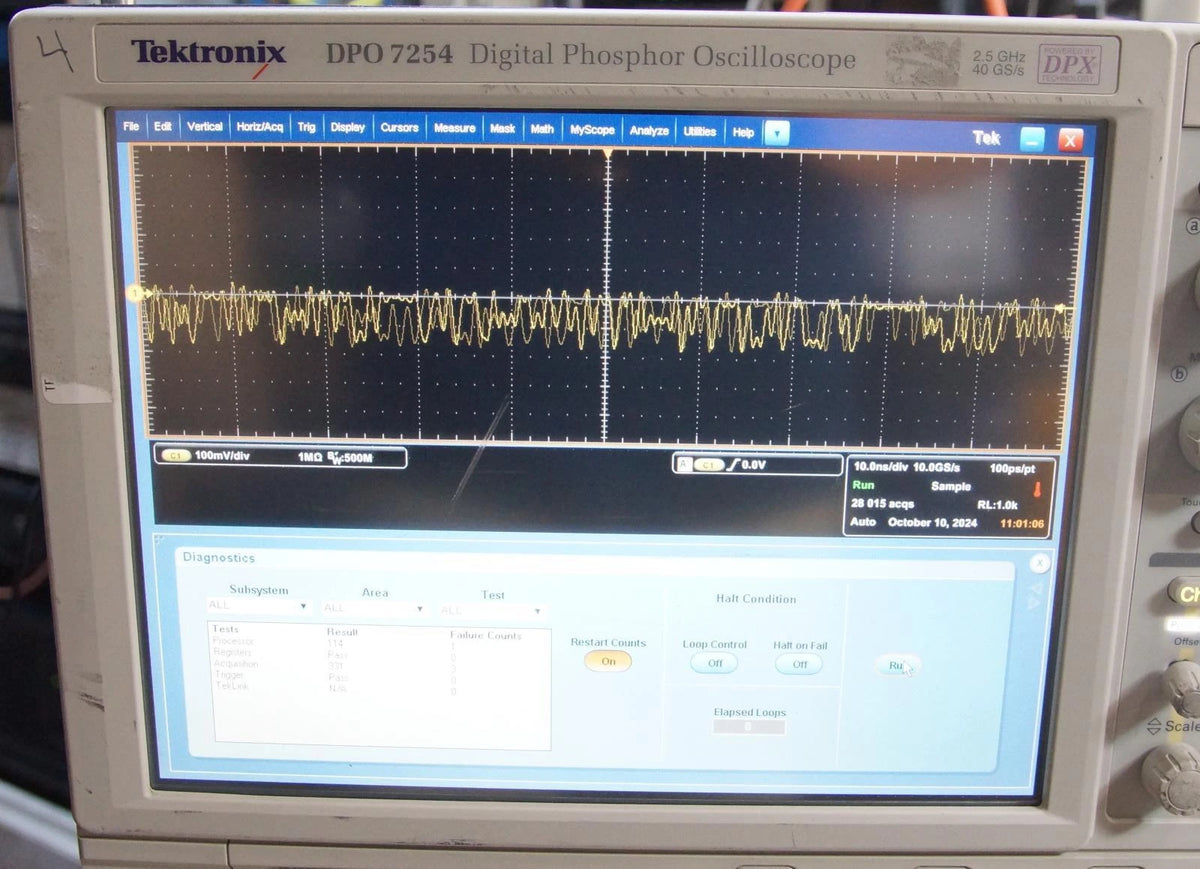Open the MyScope menu
The image size is (1200, 869).
pyautogui.click(x=592, y=130)
